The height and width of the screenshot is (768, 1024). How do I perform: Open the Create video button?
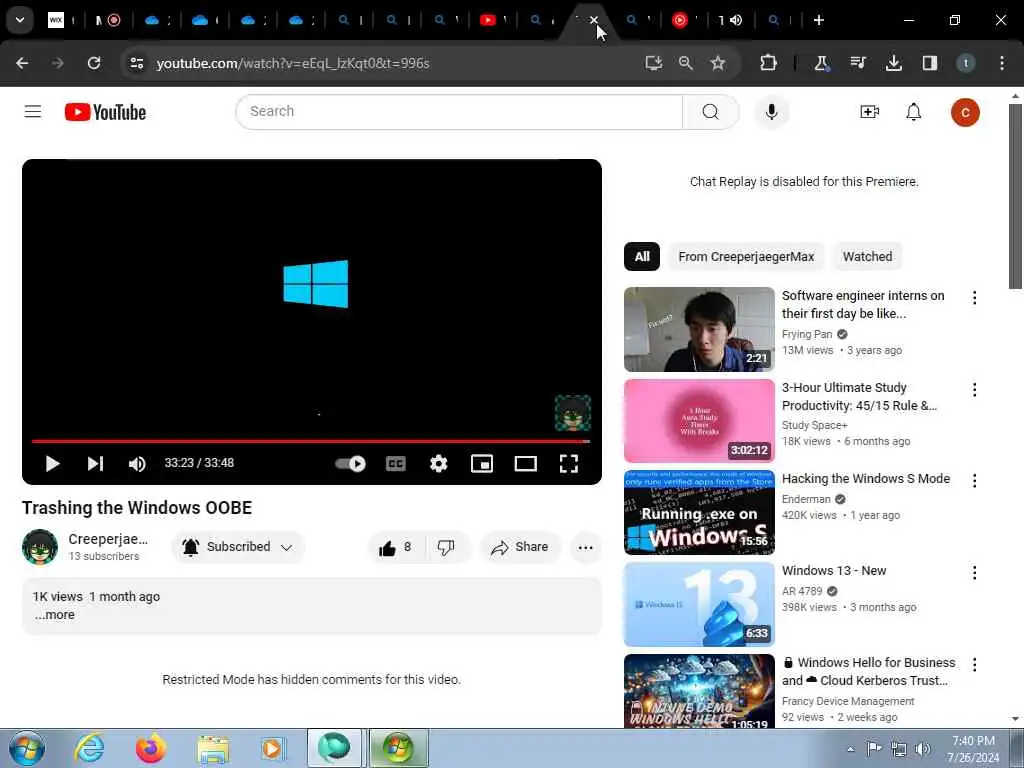pyautogui.click(x=869, y=112)
